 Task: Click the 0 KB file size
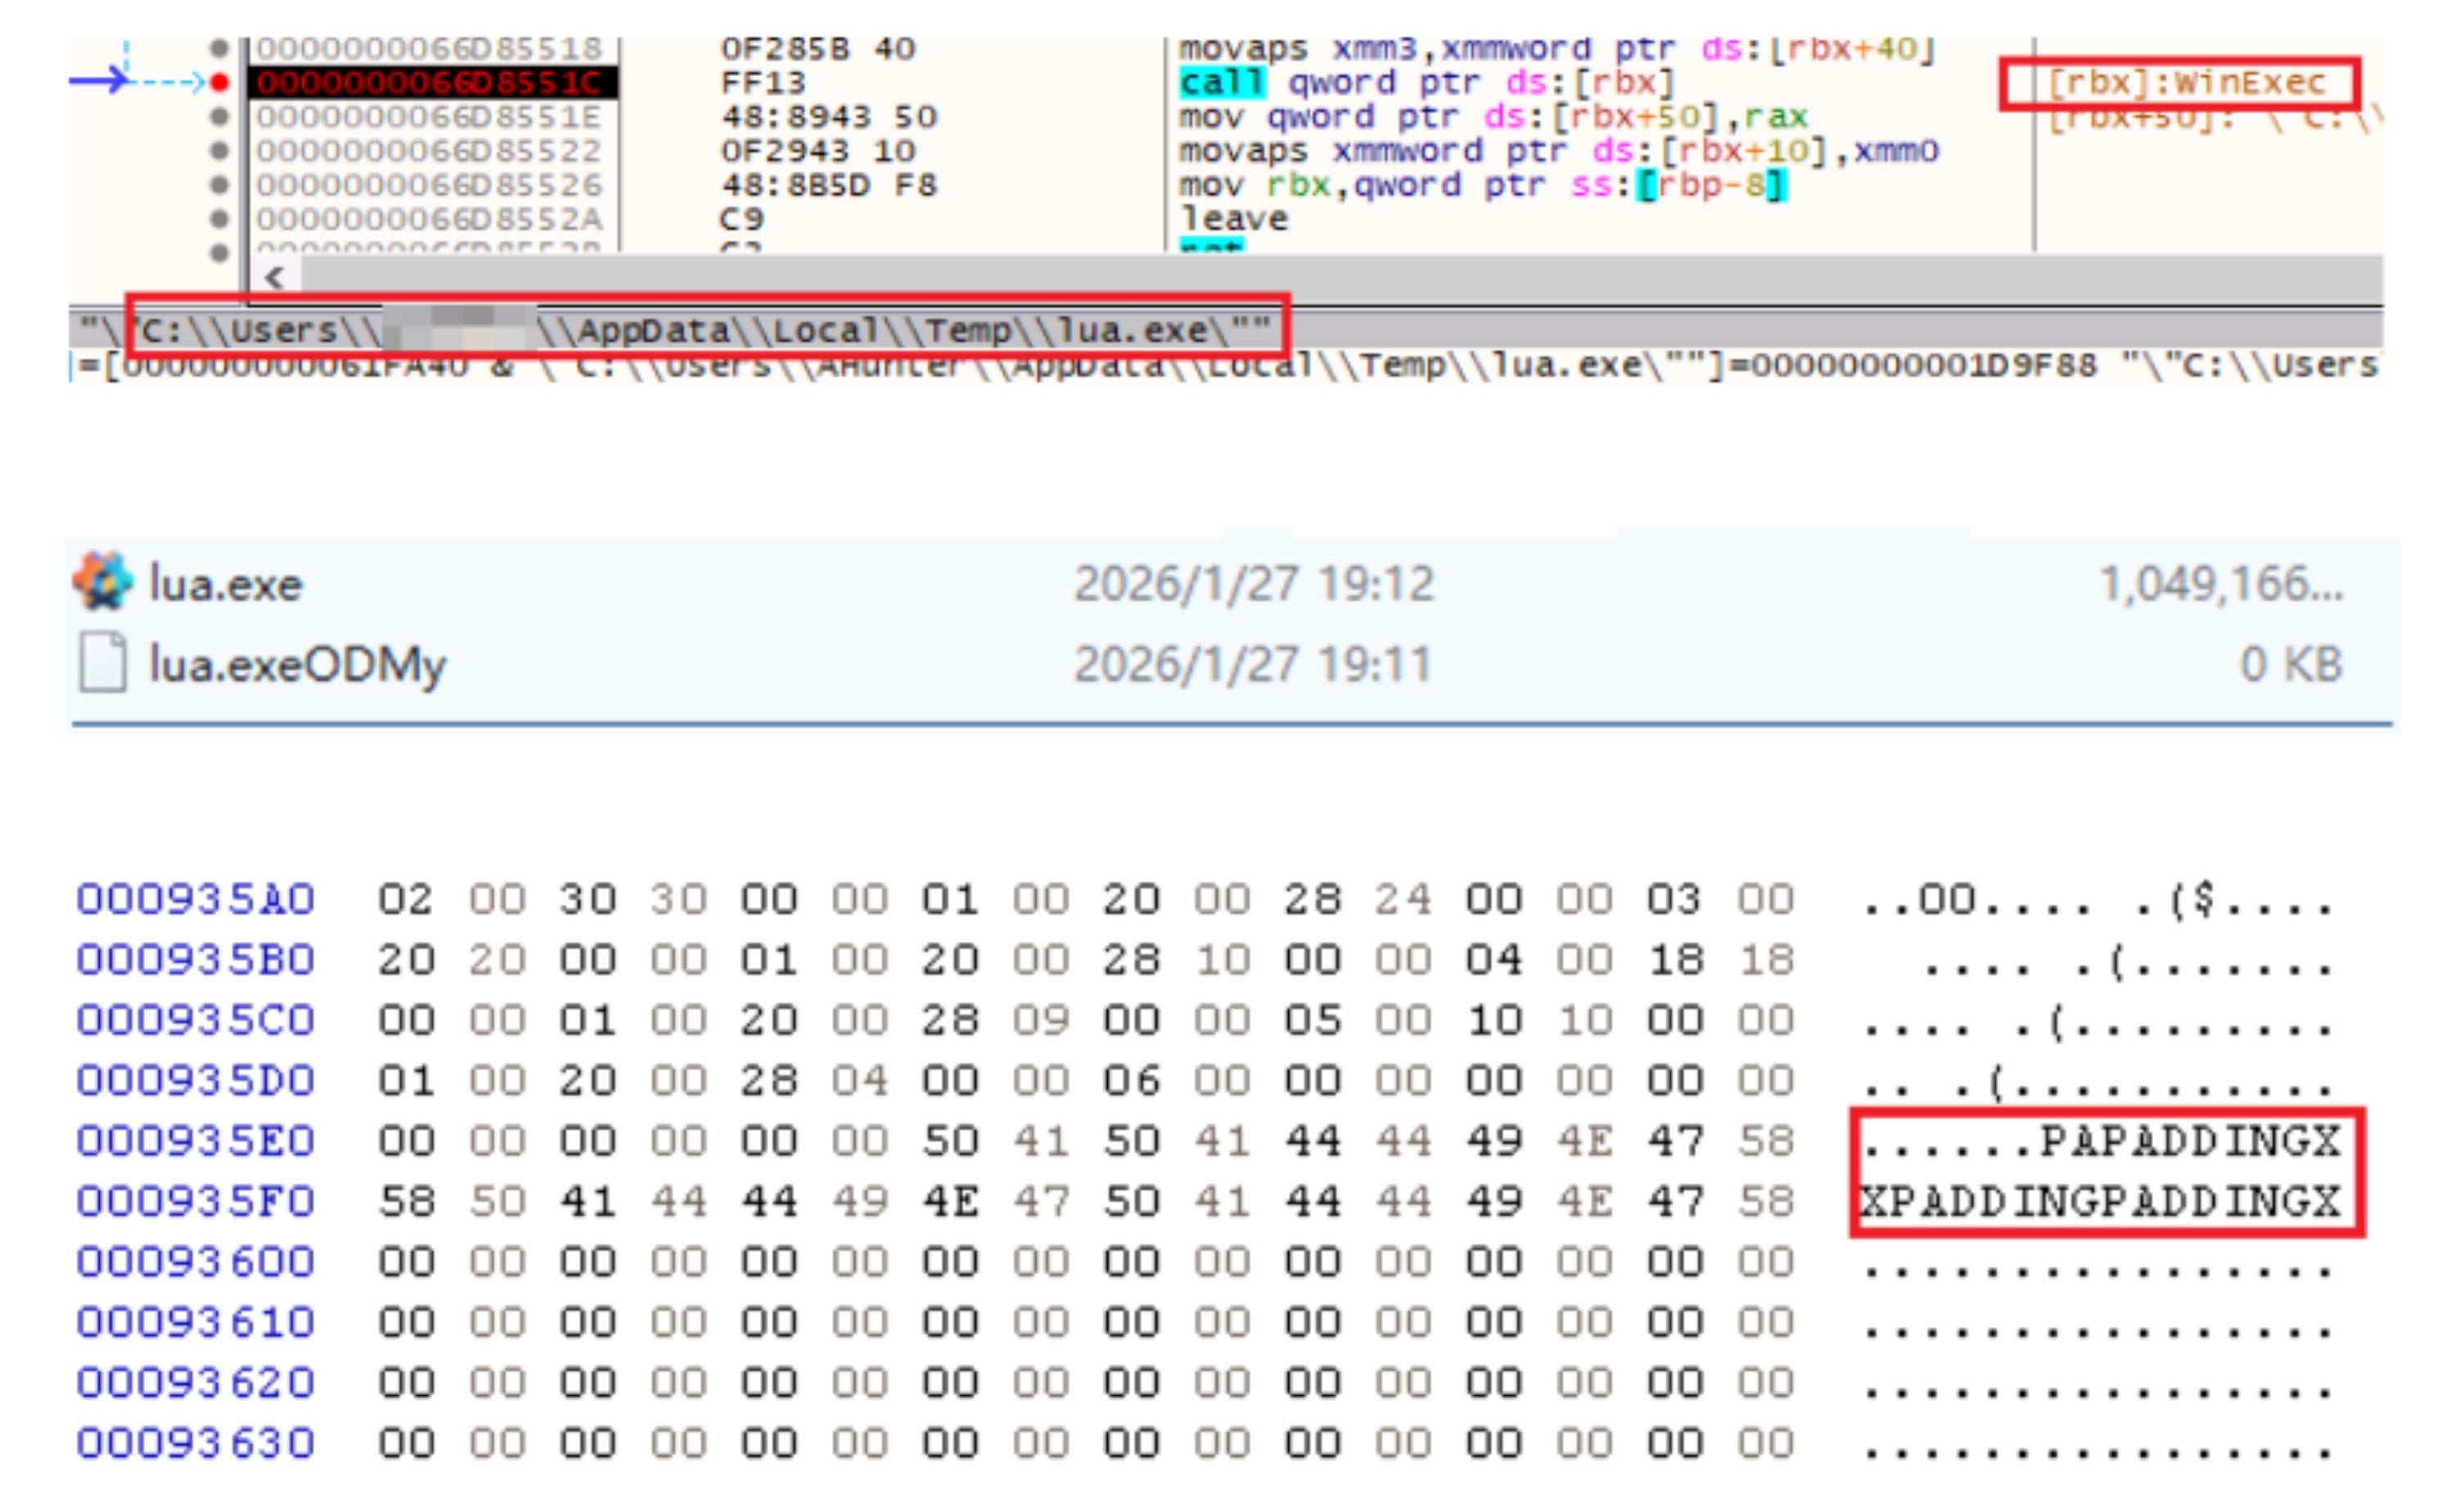coord(2291,665)
